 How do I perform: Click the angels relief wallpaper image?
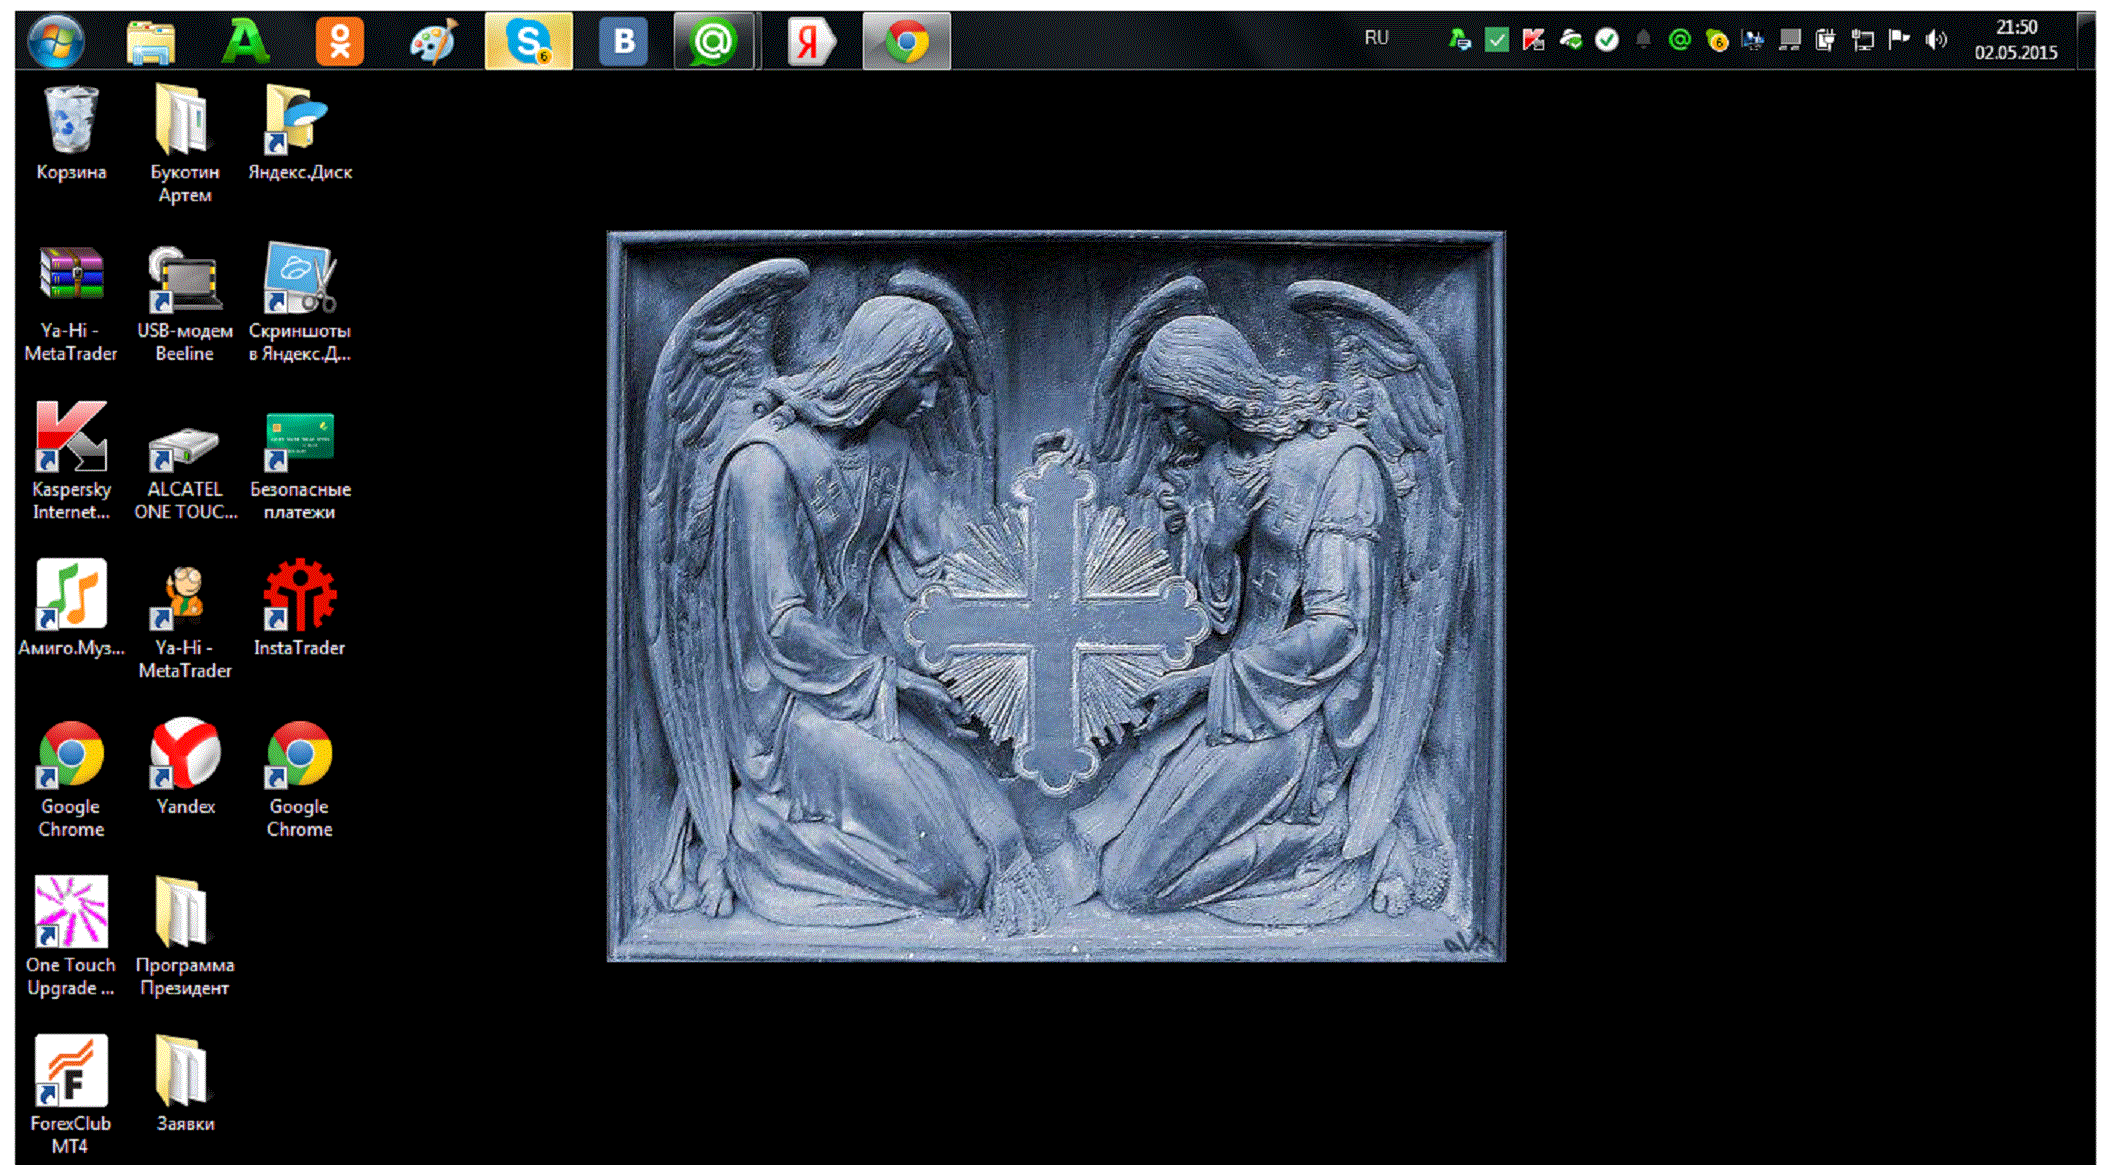pyautogui.click(x=1056, y=597)
